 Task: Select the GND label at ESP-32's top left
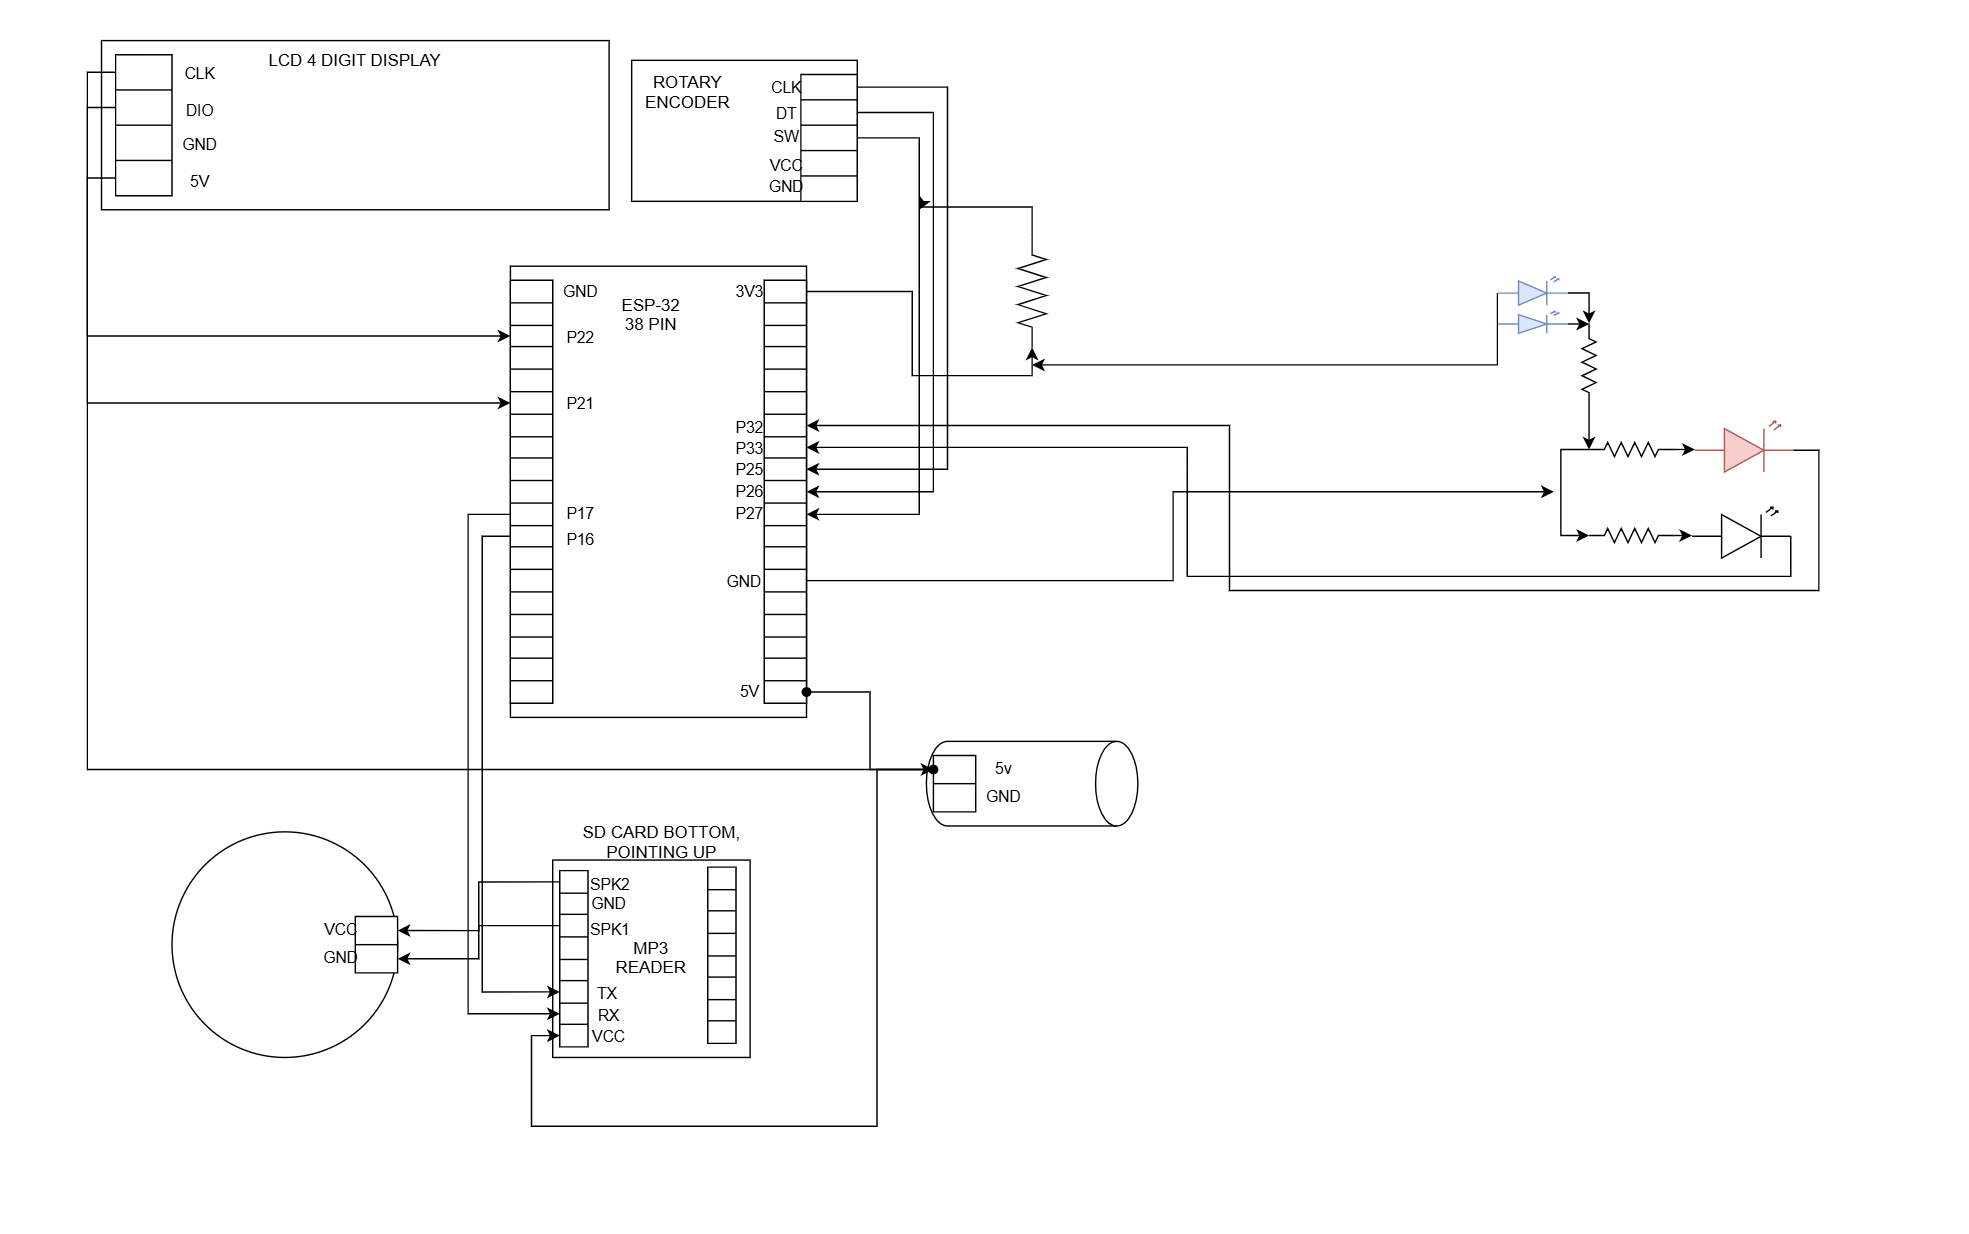pyautogui.click(x=580, y=291)
